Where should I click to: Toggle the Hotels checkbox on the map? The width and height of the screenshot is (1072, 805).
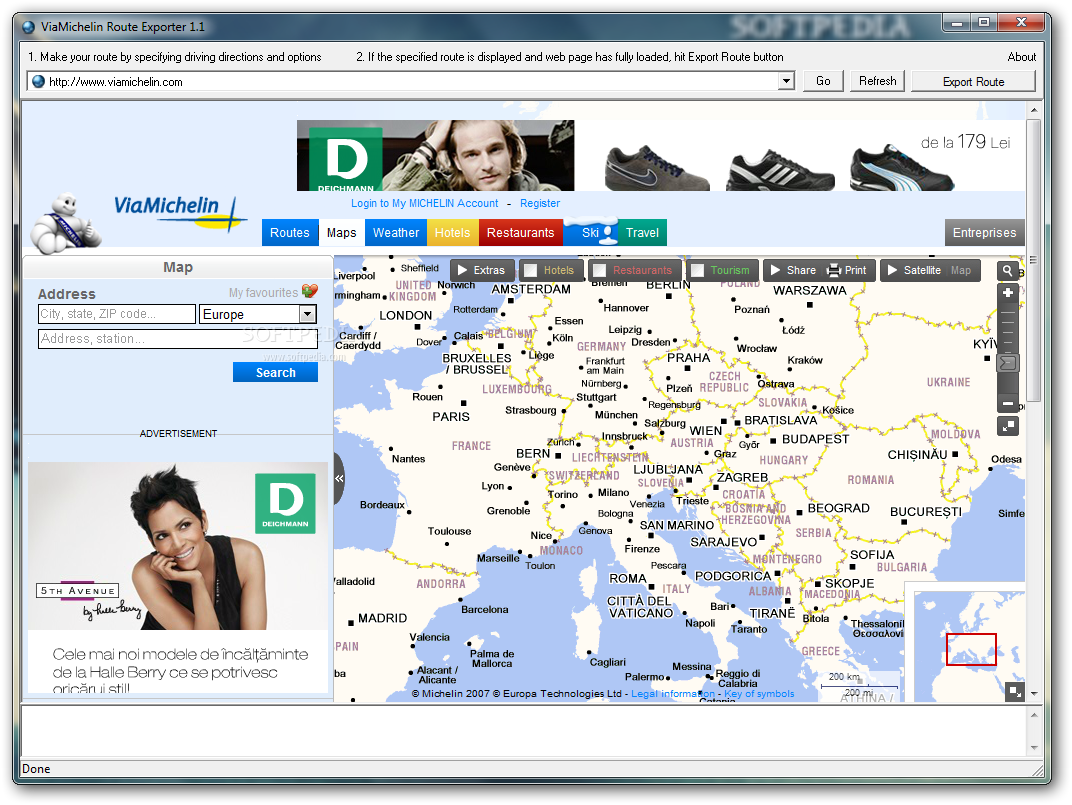point(531,270)
